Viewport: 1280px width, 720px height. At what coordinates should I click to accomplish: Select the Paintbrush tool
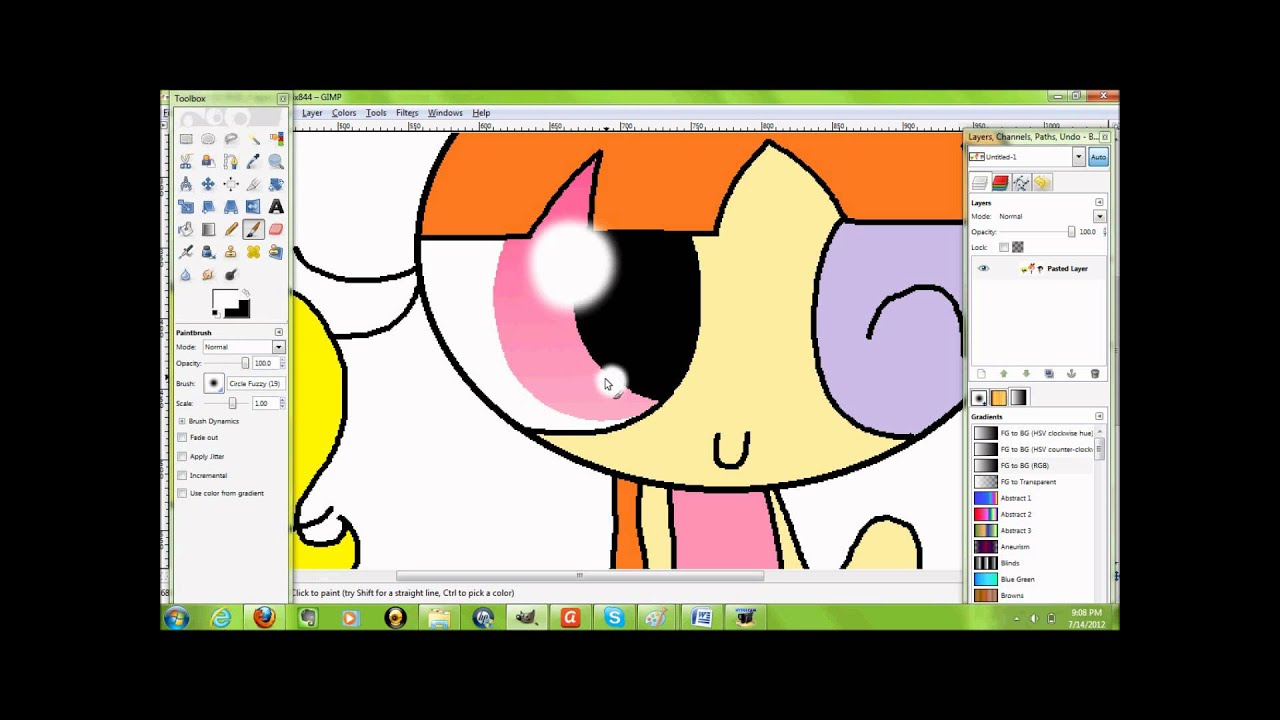[x=254, y=229]
